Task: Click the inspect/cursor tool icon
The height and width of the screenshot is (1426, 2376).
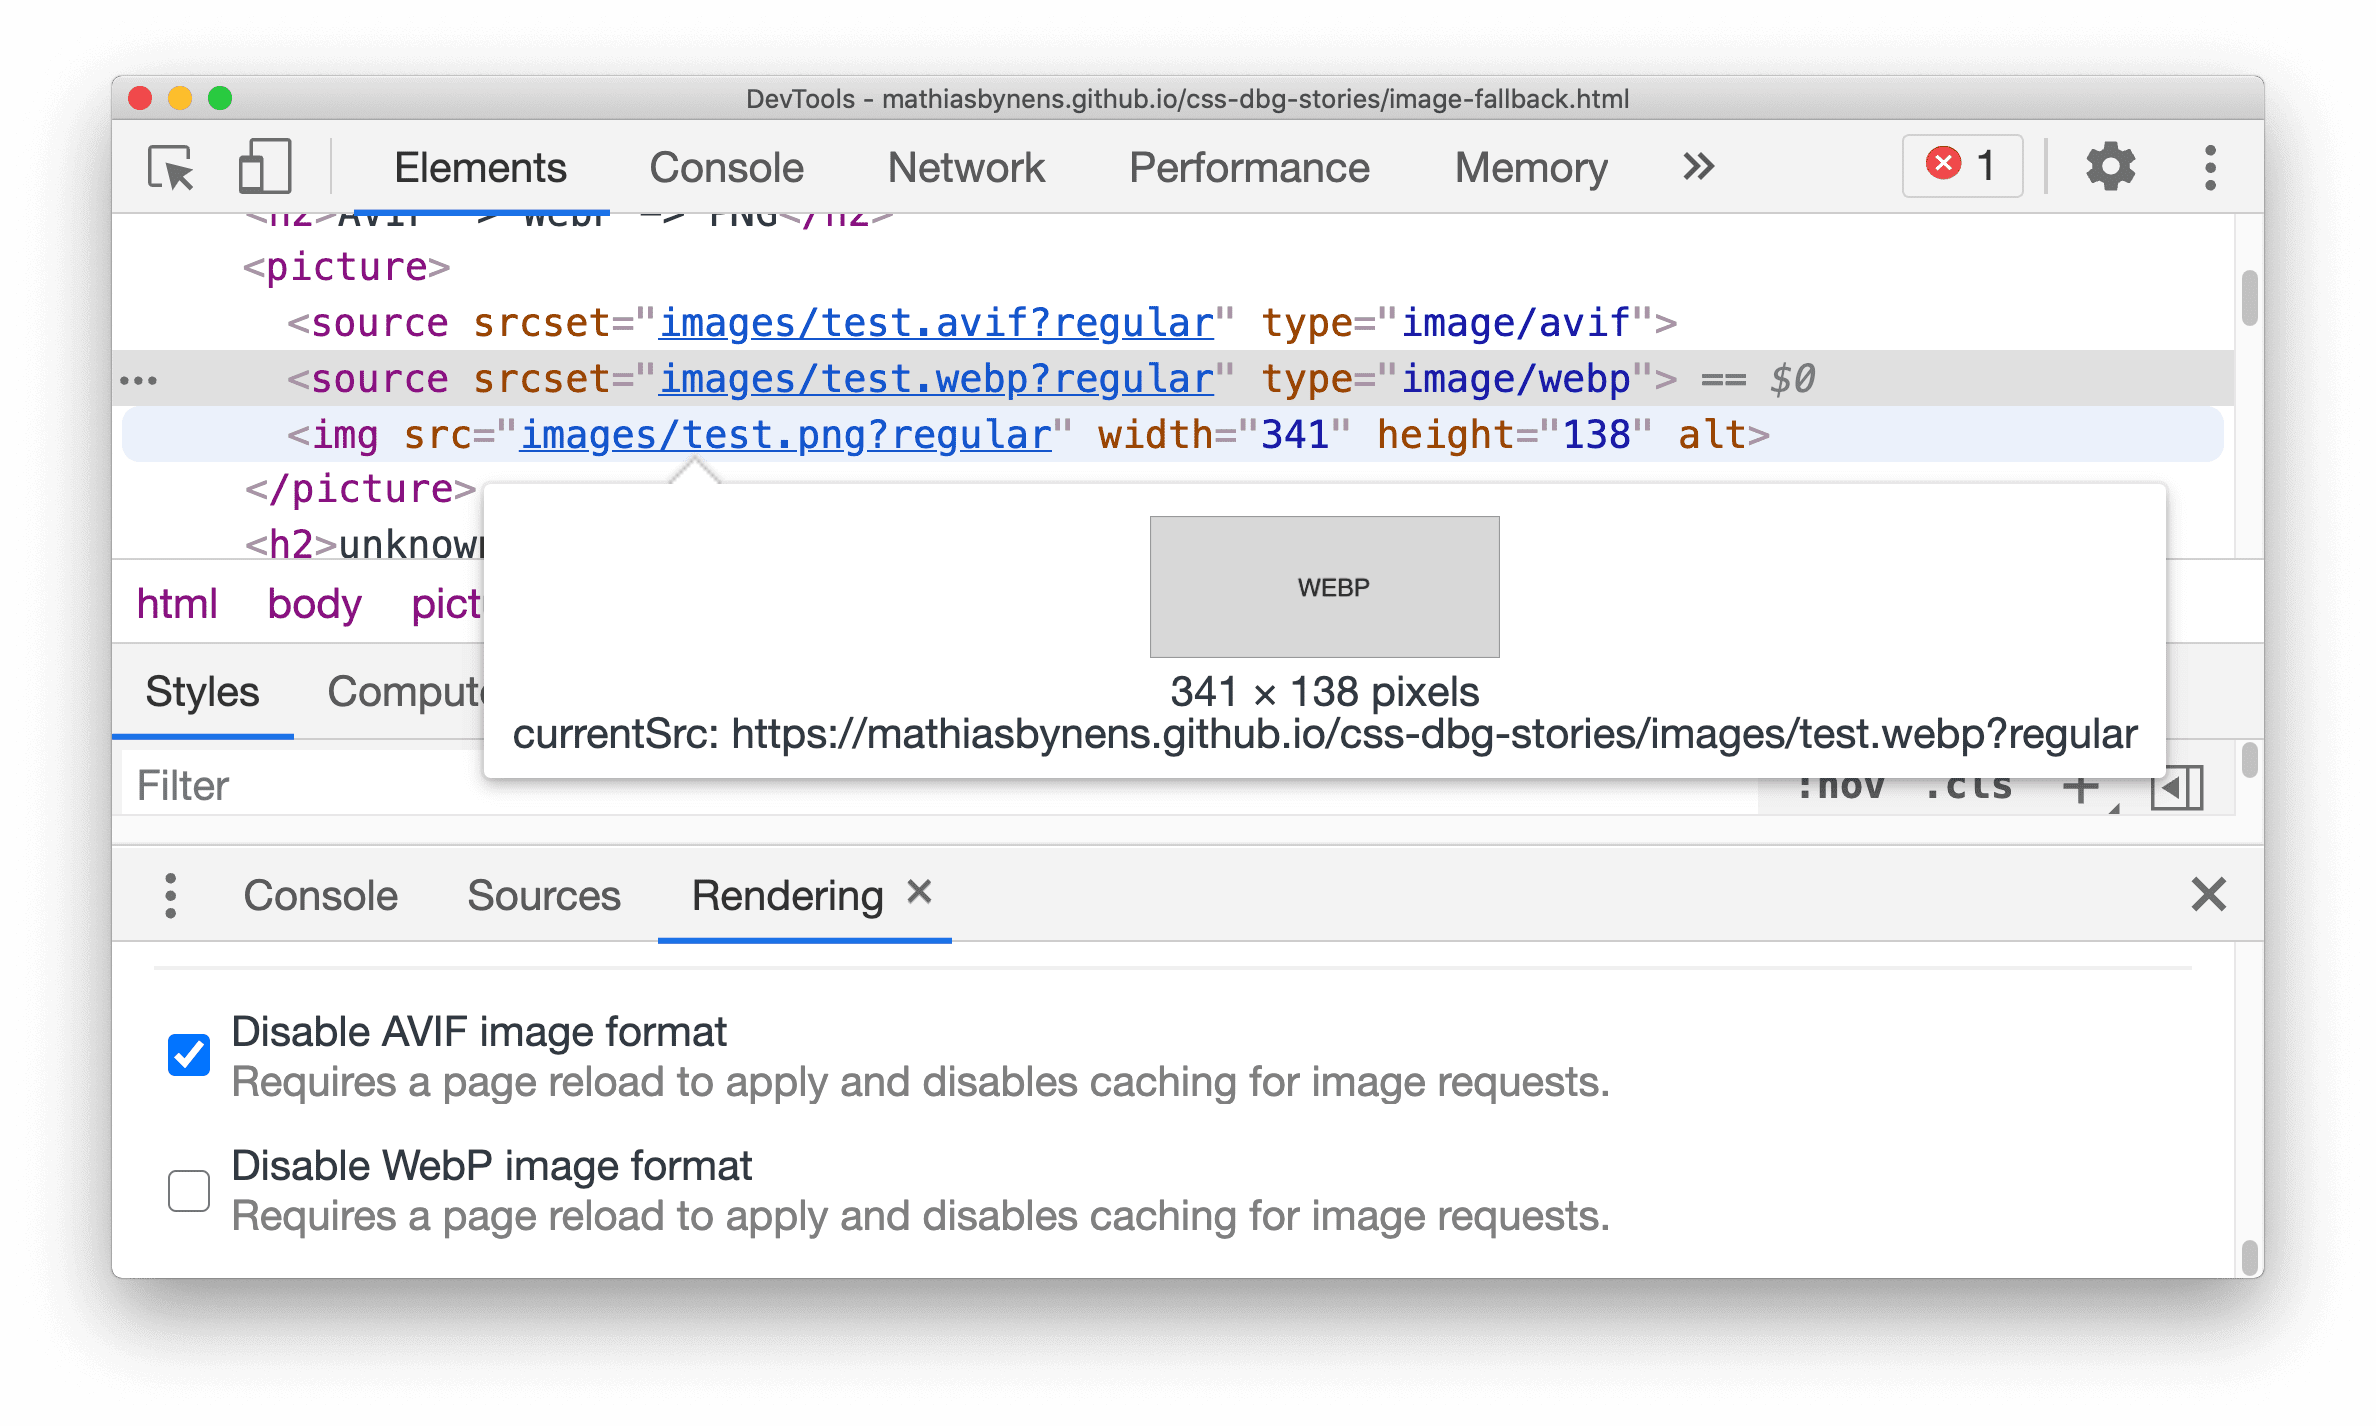Action: click(170, 165)
